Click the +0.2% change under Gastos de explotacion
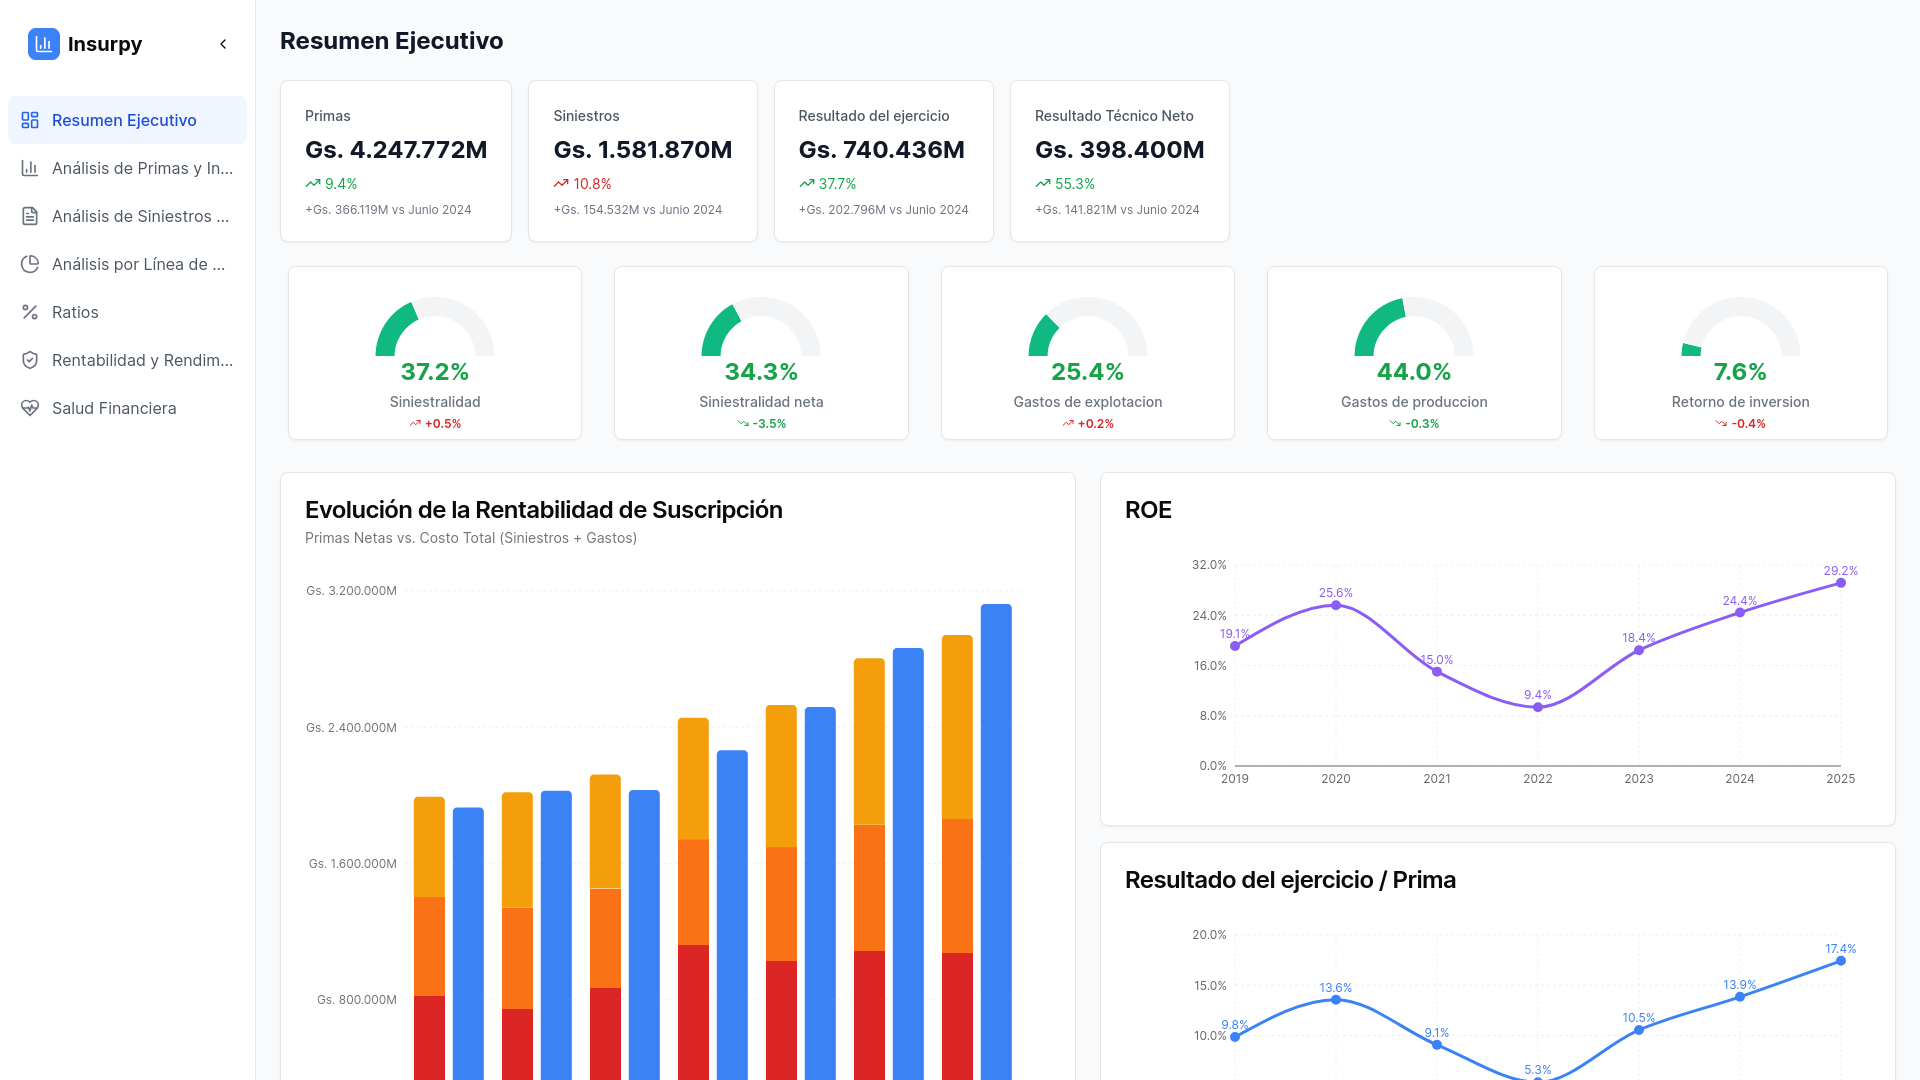This screenshot has height=1080, width=1920. click(1088, 424)
